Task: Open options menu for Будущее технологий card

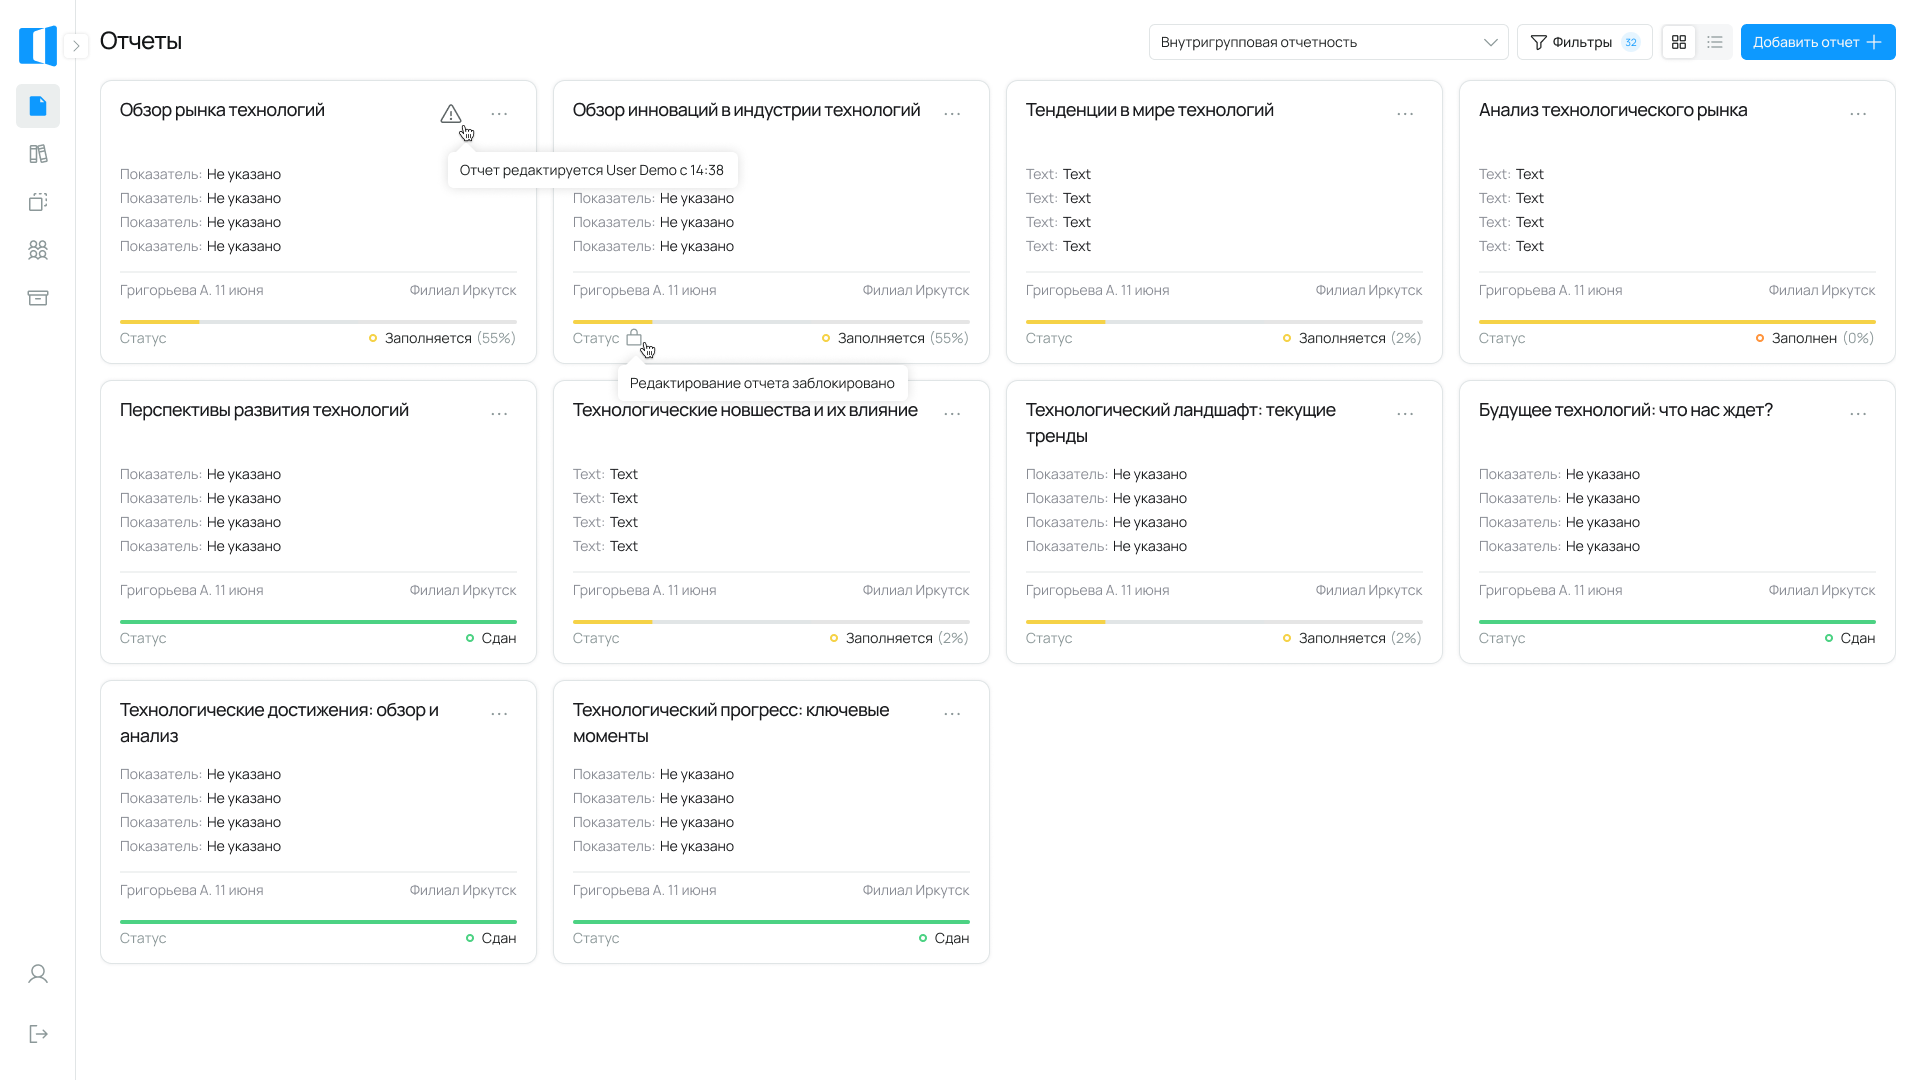Action: coord(1858,414)
